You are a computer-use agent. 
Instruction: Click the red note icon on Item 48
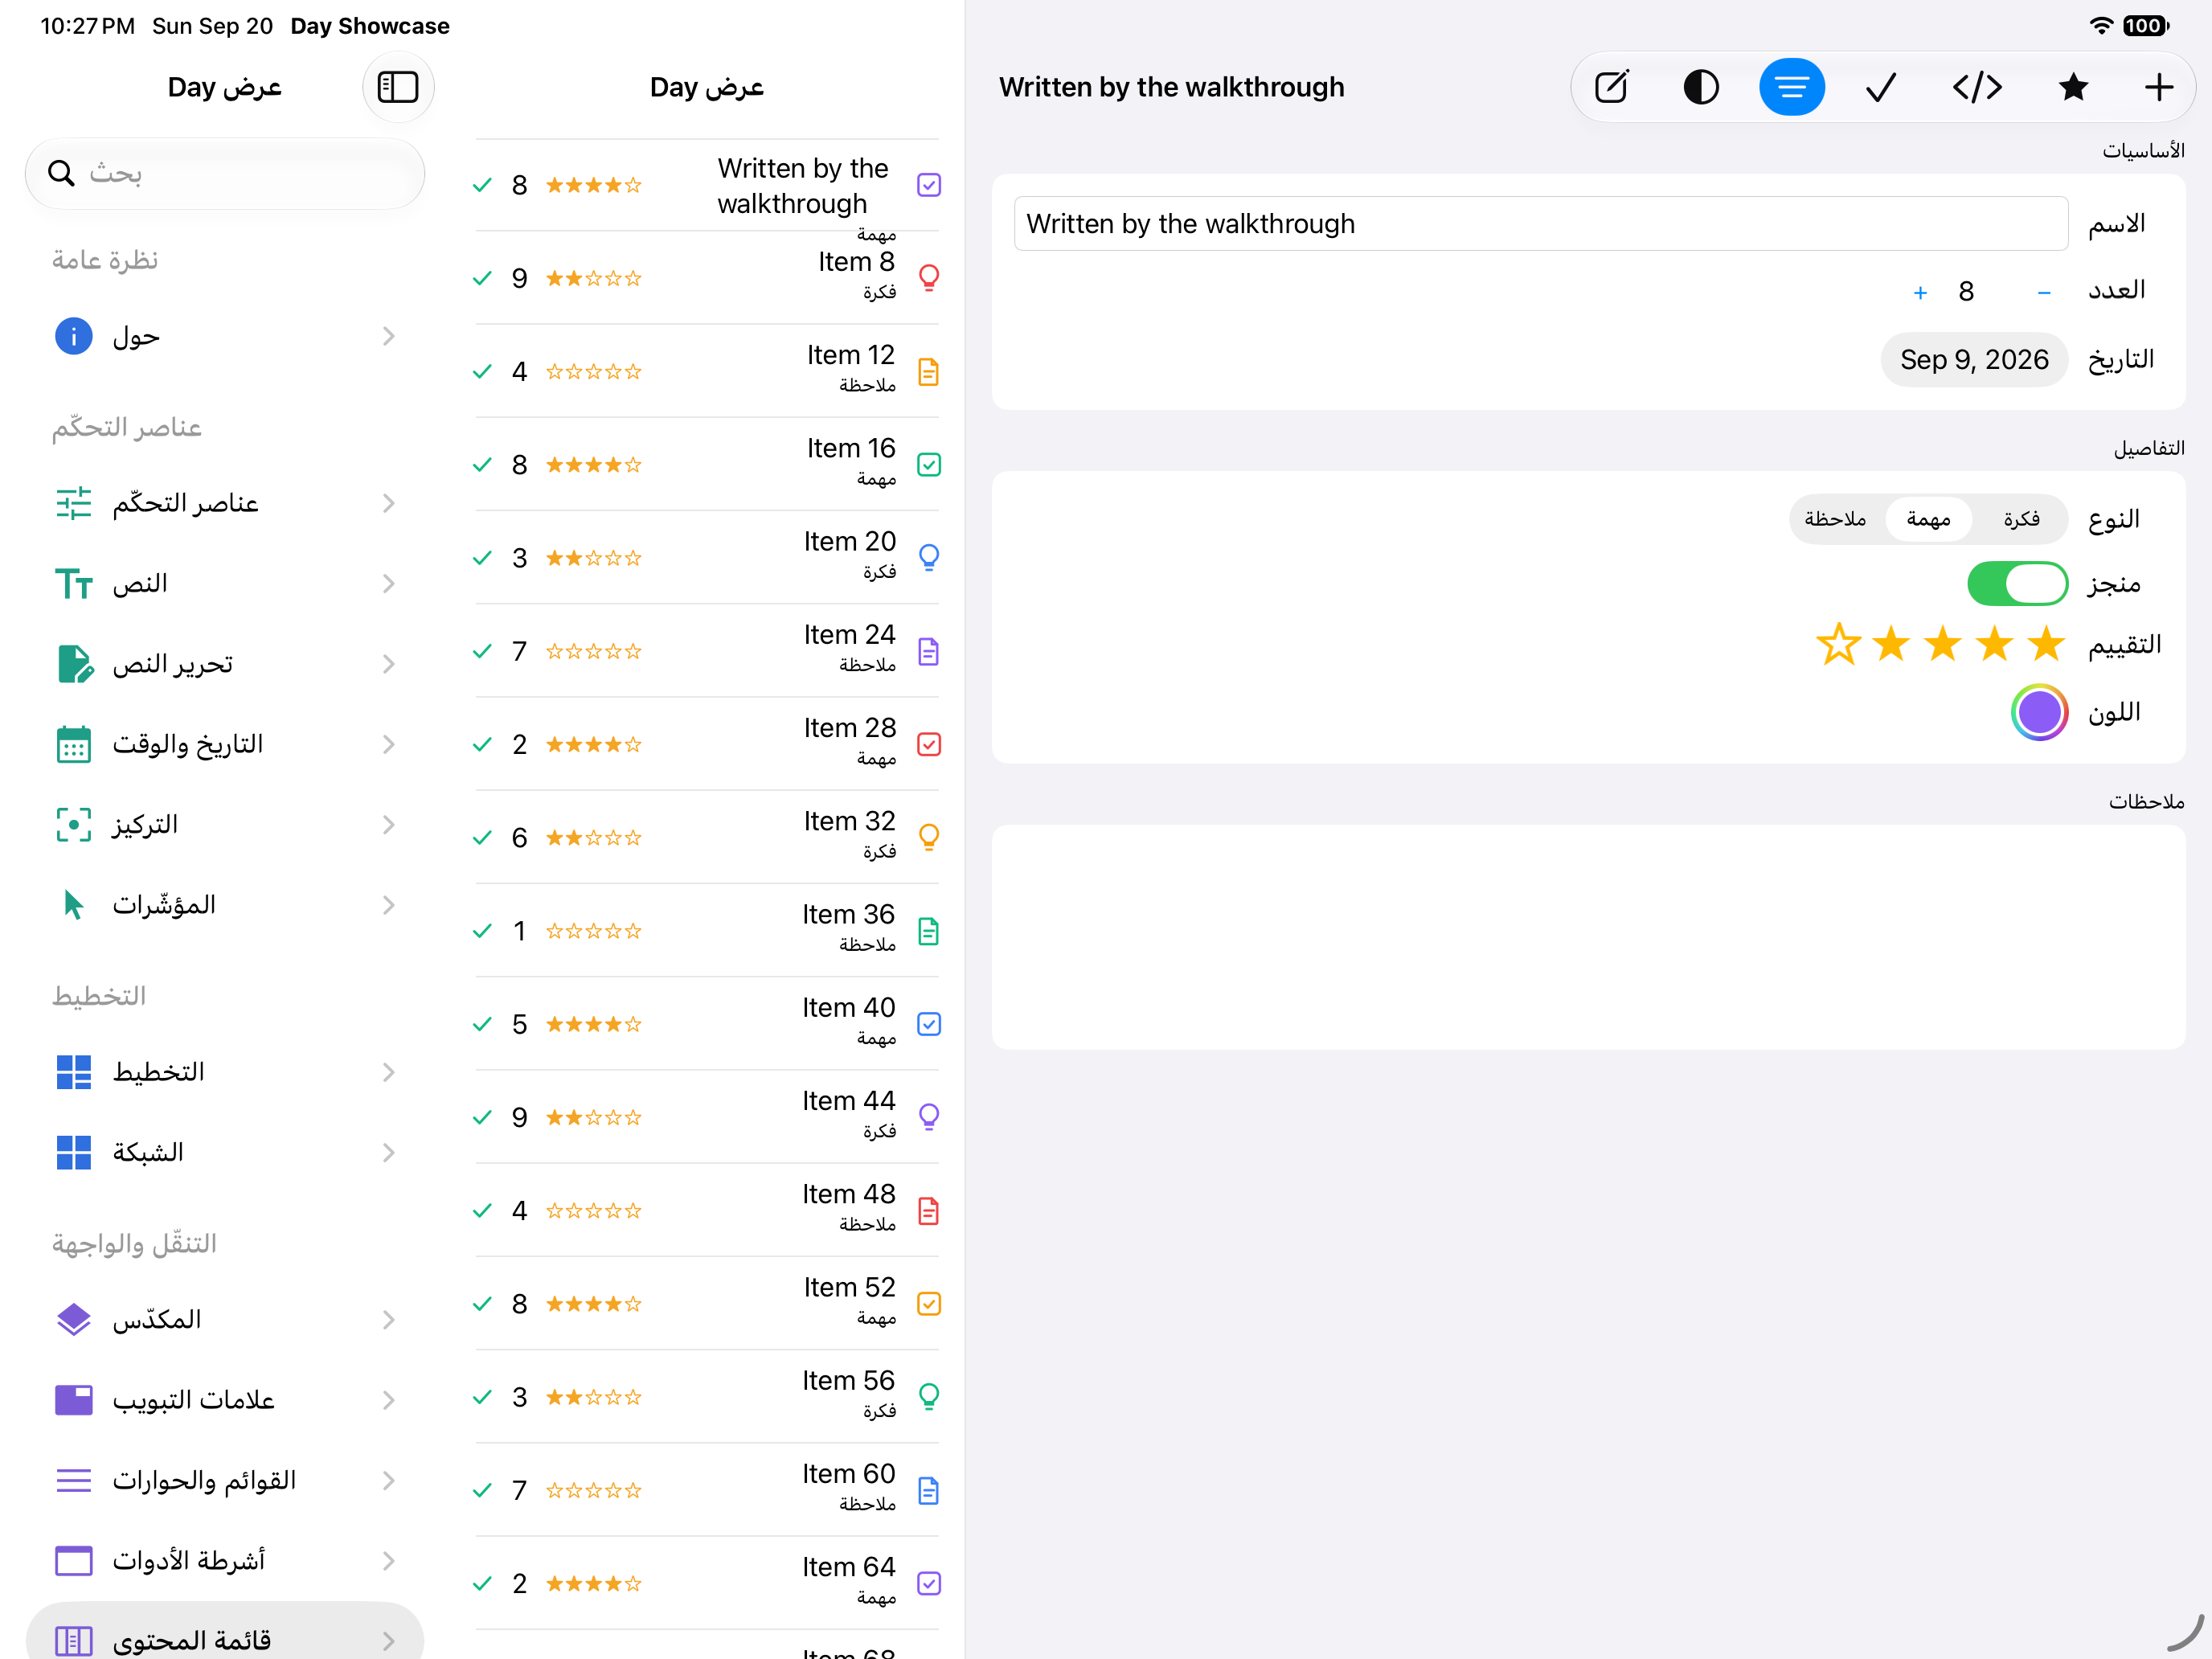pyautogui.click(x=928, y=1210)
